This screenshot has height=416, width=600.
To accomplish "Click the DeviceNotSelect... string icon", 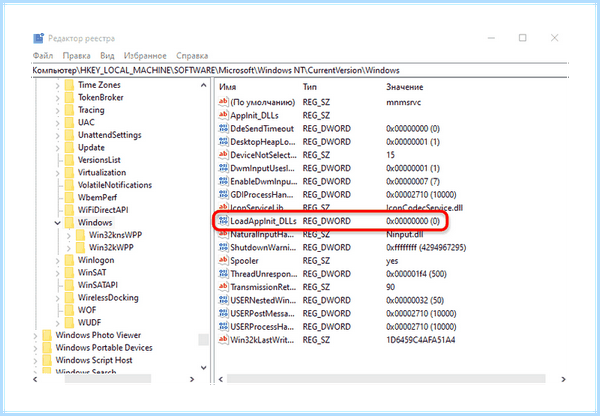I will pos(223,155).
